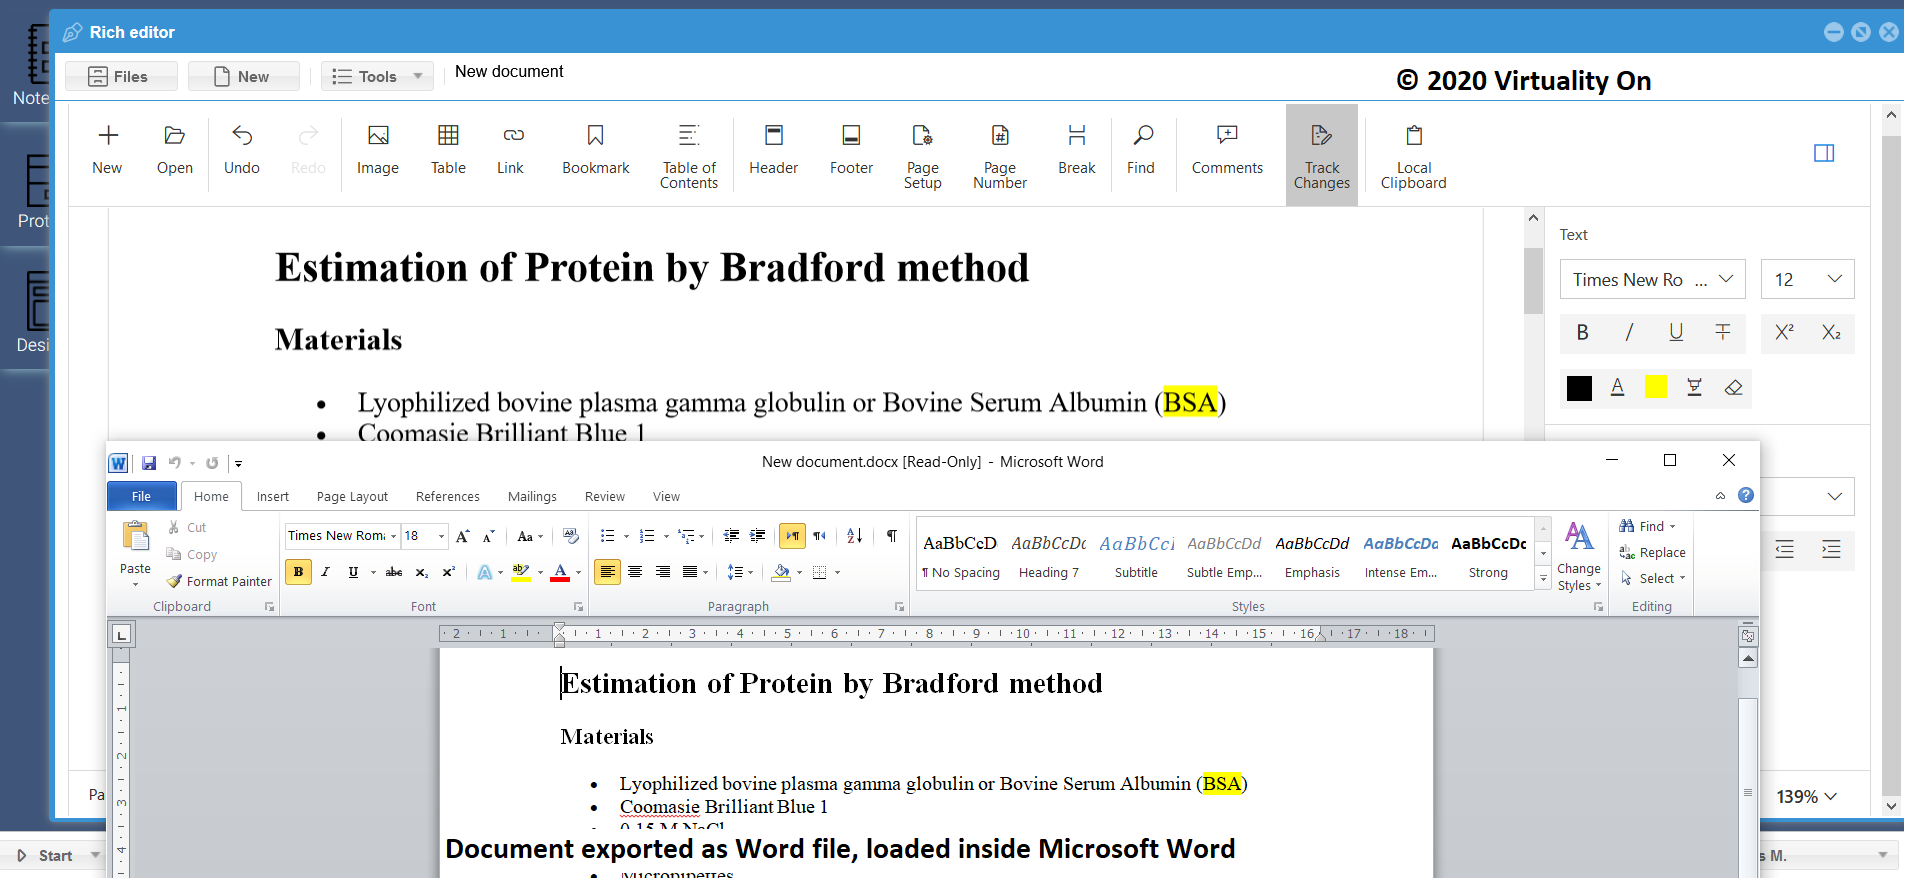Click Open in Rich editor toolbar
This screenshot has width=1905, height=880.
174,151
